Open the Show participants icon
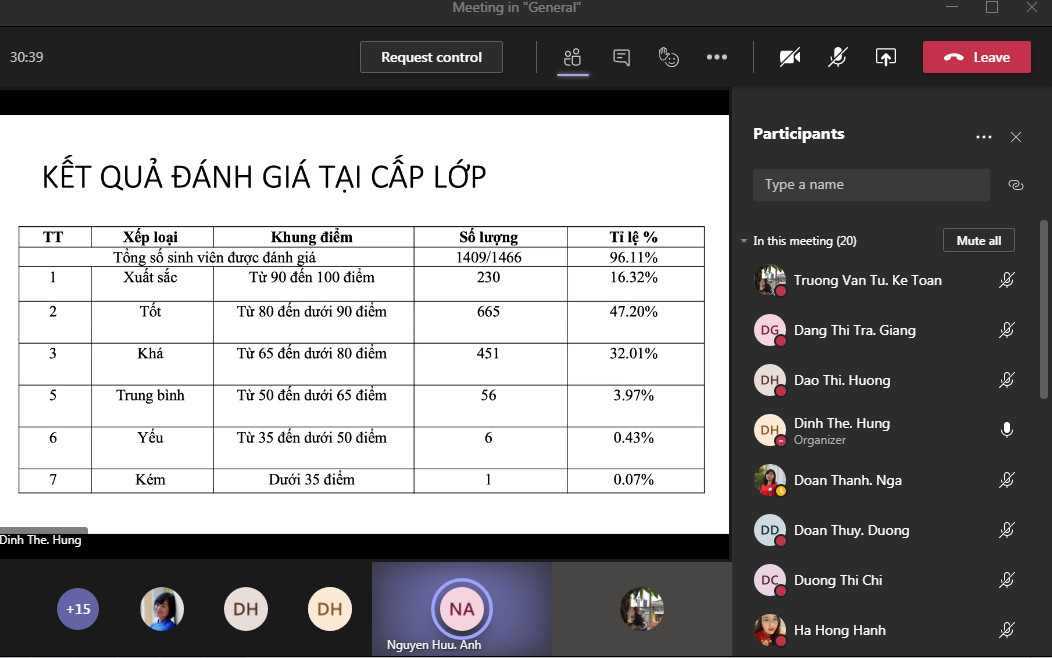1052x658 pixels. pyautogui.click(x=572, y=57)
